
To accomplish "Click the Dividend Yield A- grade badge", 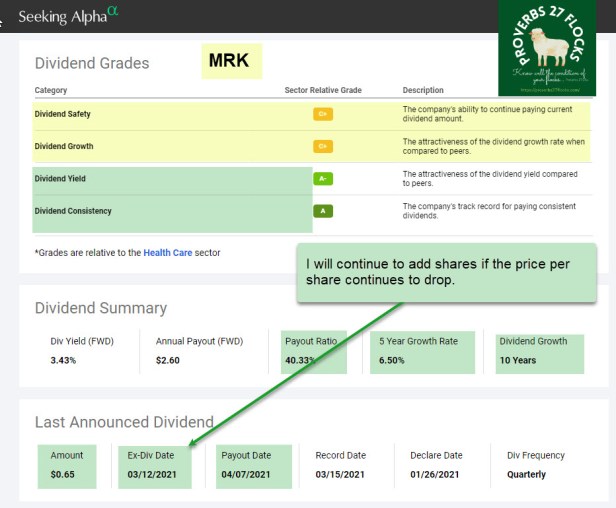I will coord(323,179).
